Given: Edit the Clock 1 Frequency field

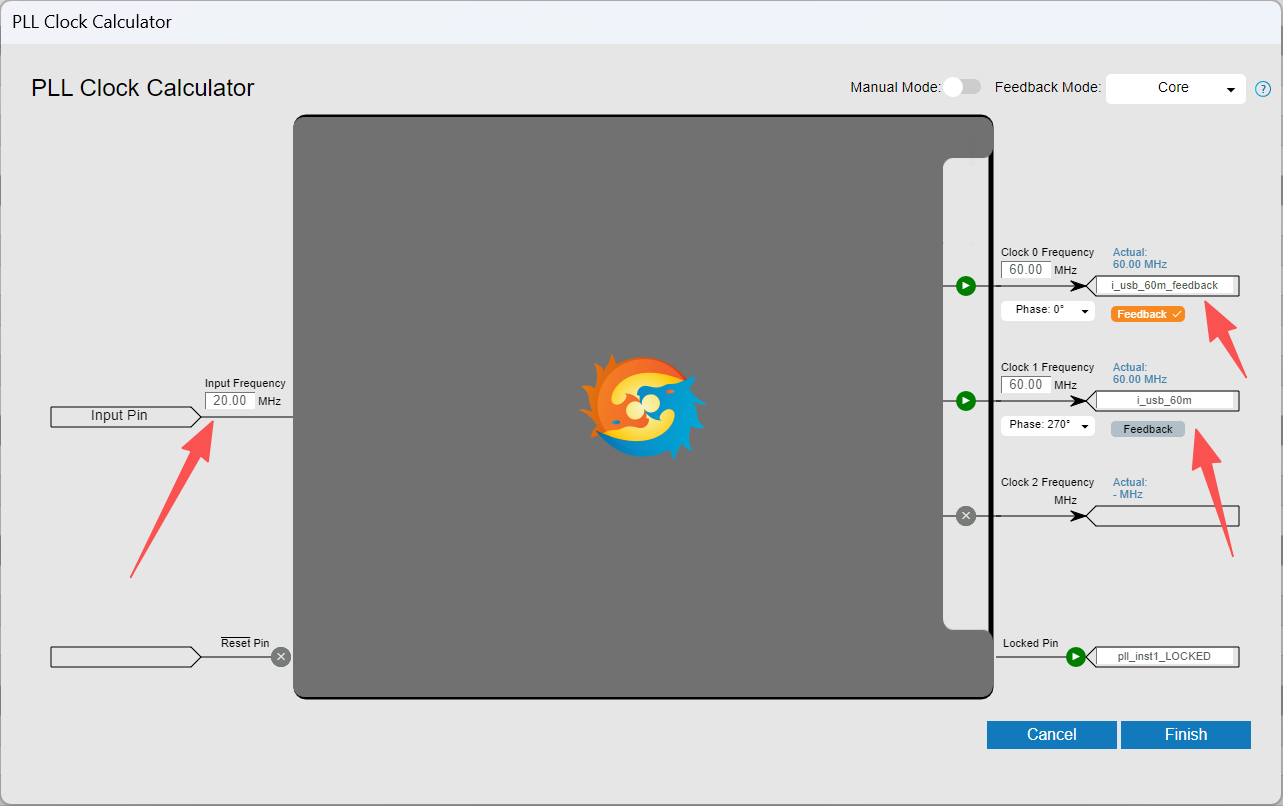Looking at the screenshot, I should click(1026, 385).
